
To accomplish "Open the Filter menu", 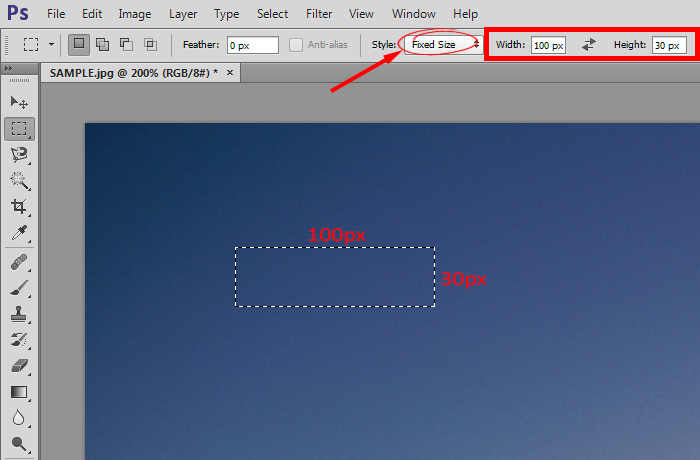I will [x=319, y=14].
